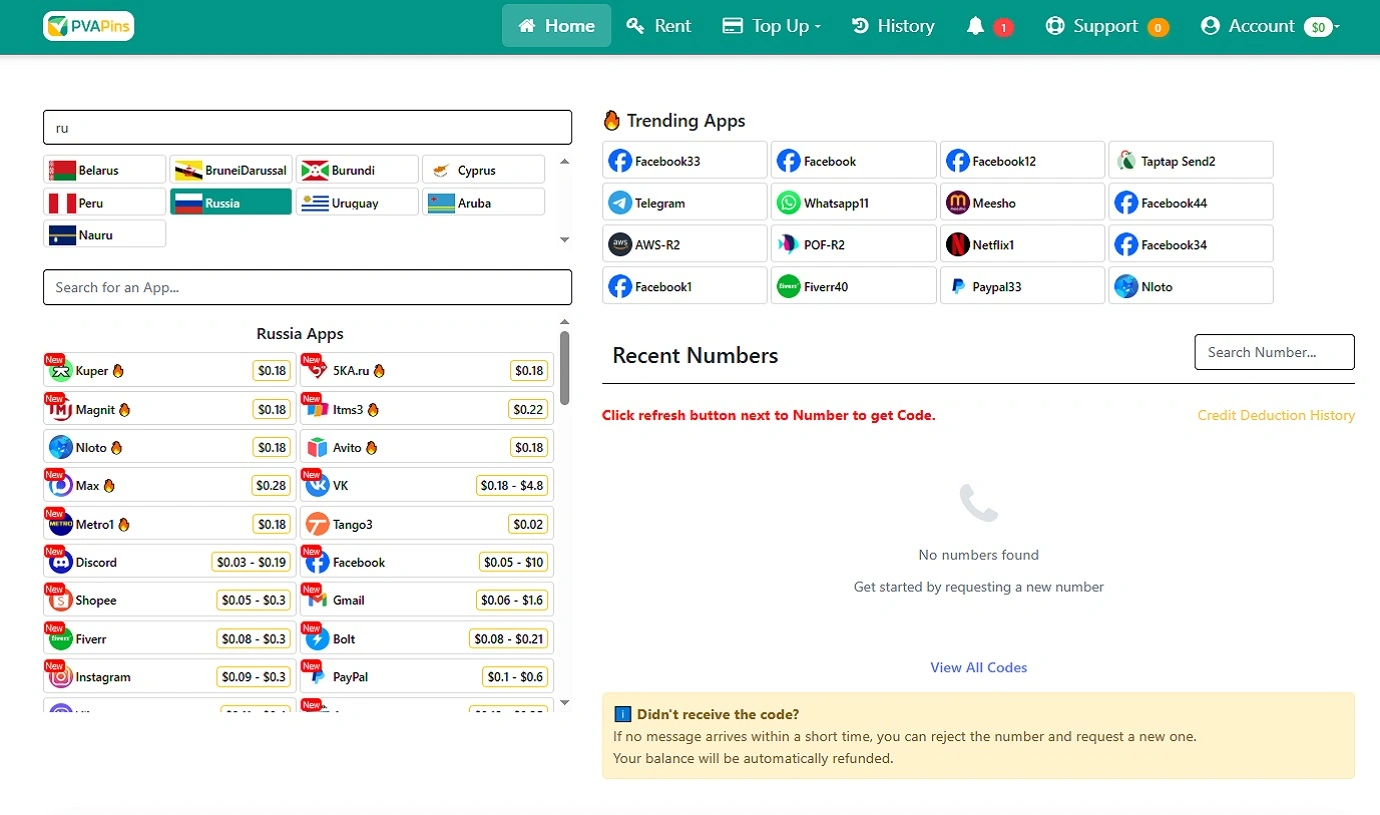Open Paypal33 in Trending Apps
The image size is (1380, 815).
click(1022, 286)
